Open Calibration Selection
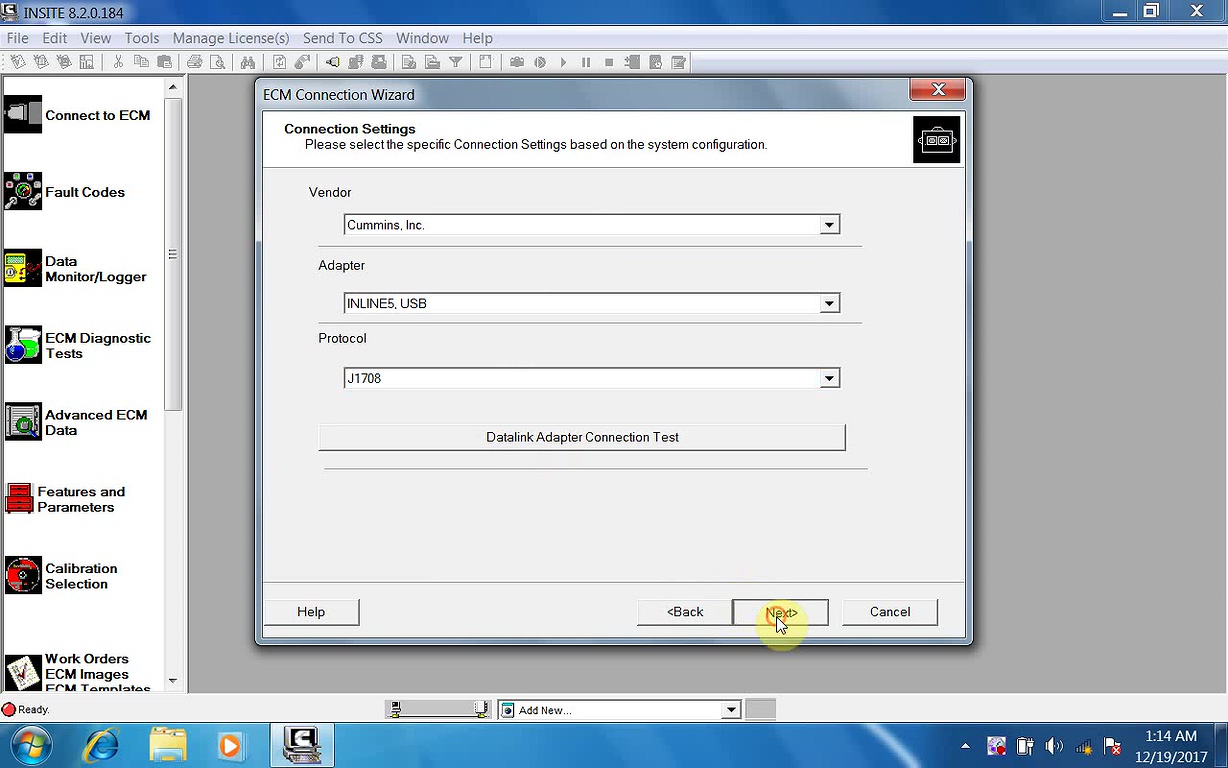 [x=62, y=576]
